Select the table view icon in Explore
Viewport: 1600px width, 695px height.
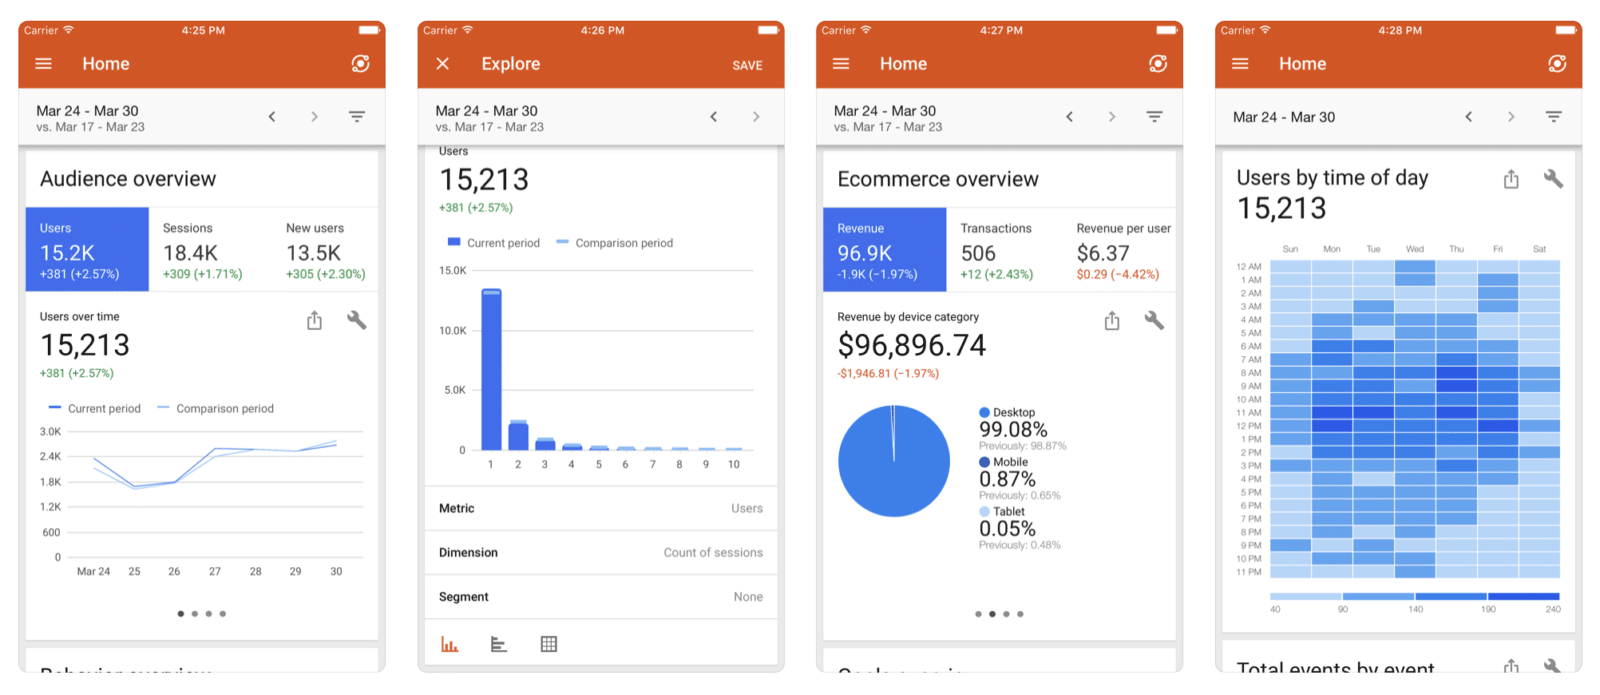(549, 645)
